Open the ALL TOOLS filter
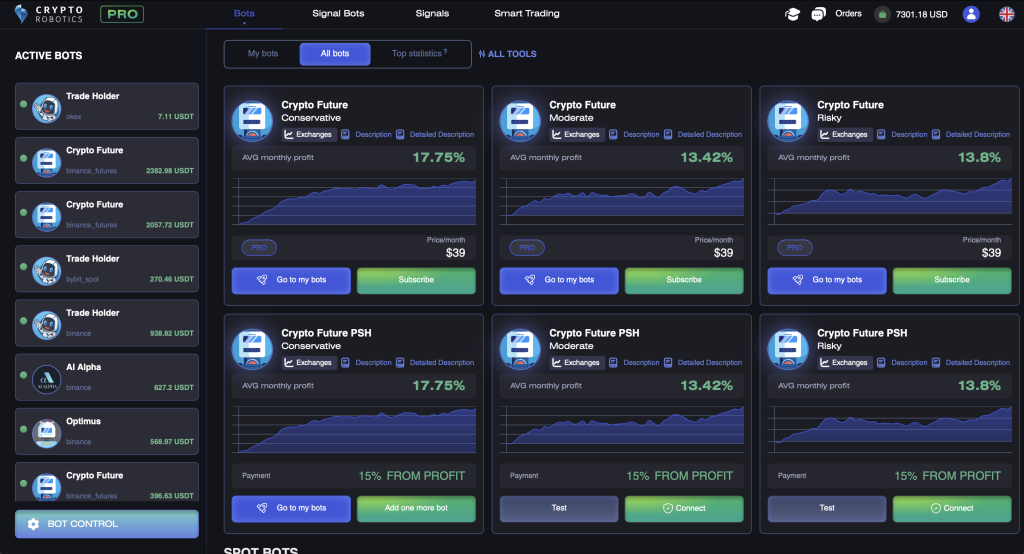 507,54
